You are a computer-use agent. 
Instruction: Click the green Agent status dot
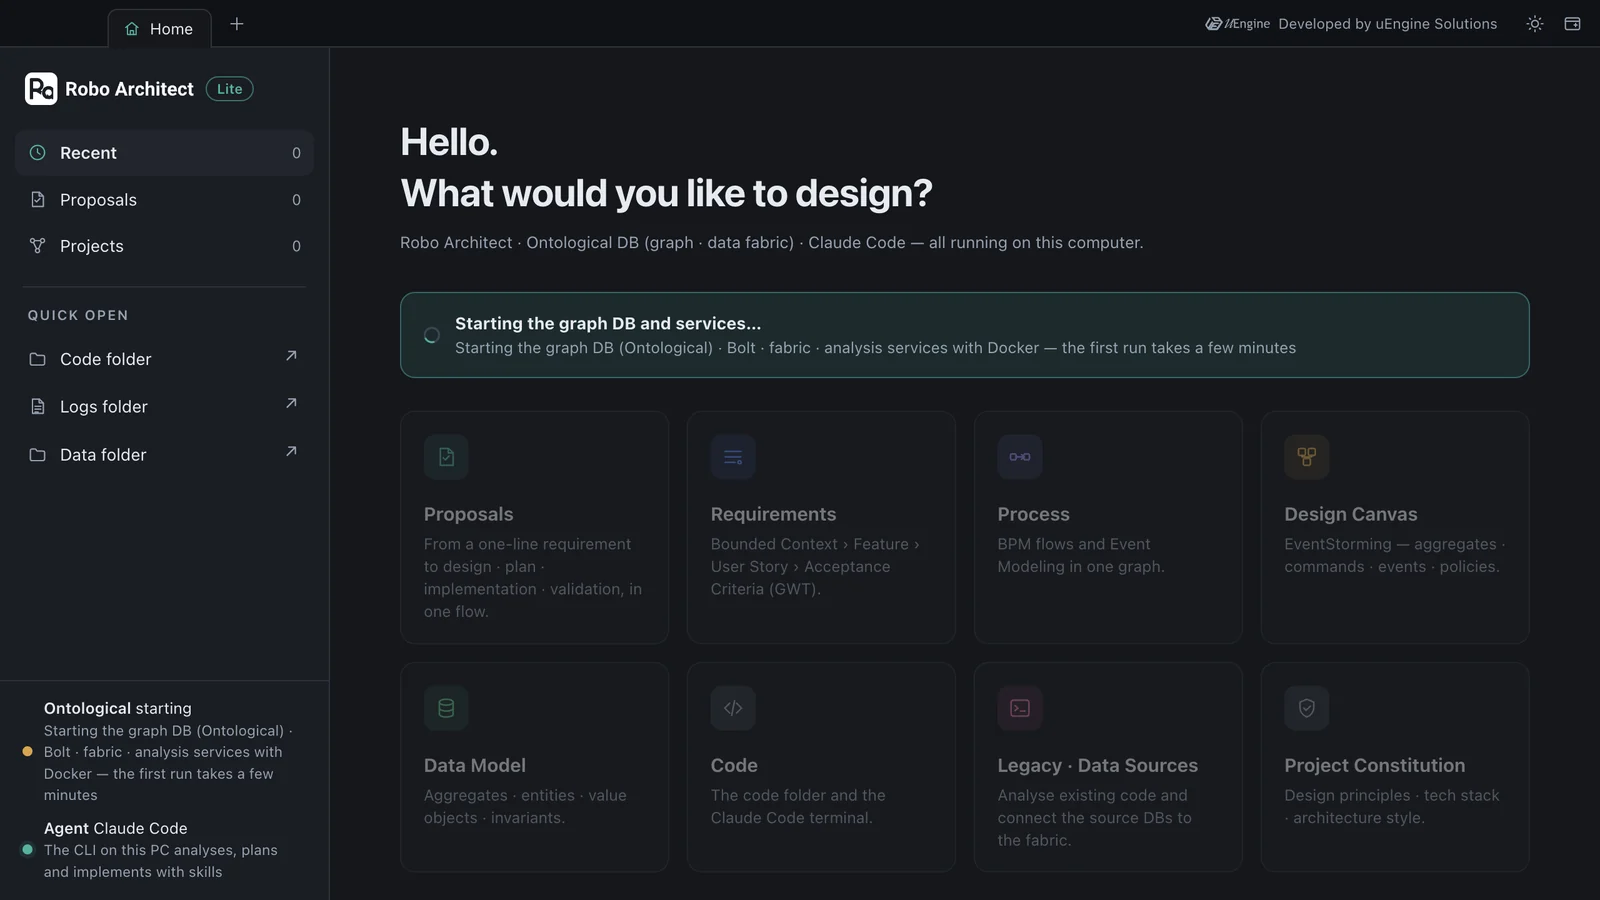[27, 849]
